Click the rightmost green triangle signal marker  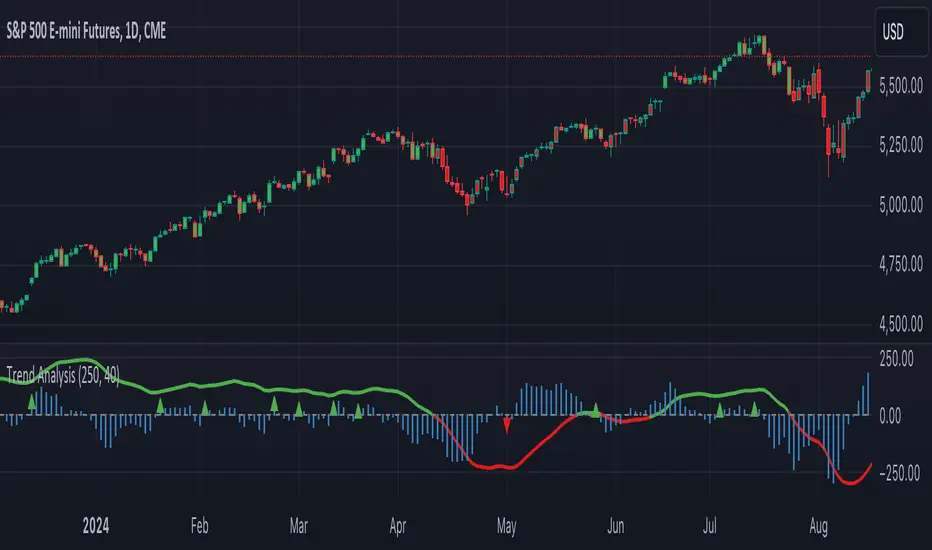pyautogui.click(x=755, y=408)
